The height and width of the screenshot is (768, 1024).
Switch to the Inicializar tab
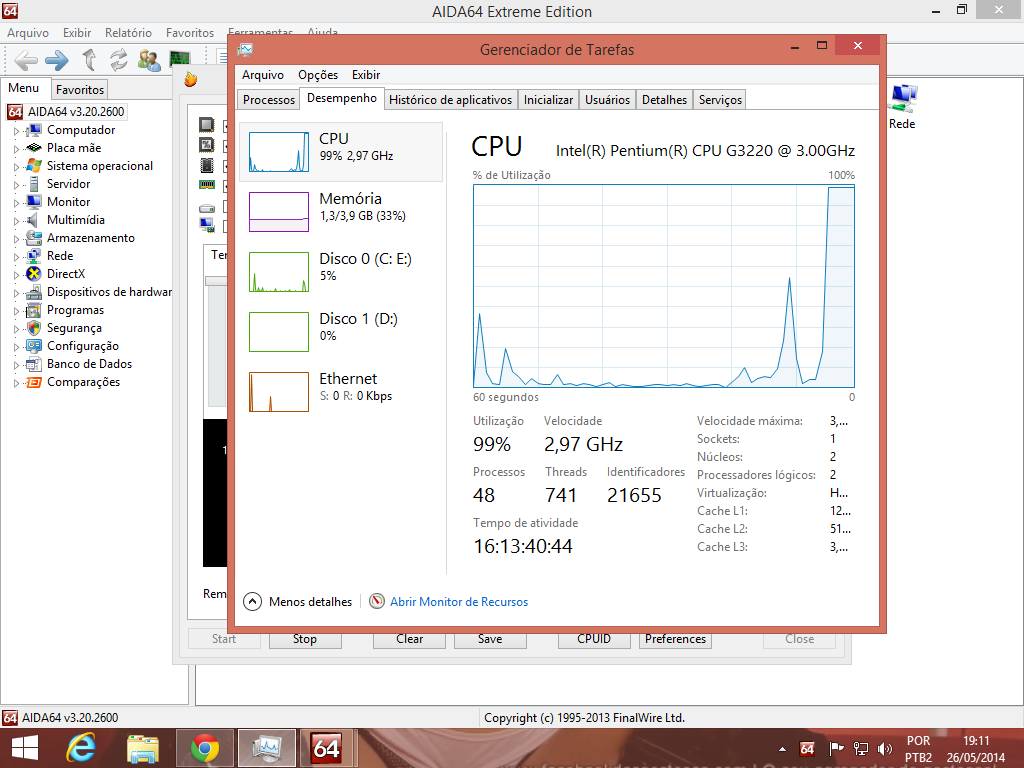(548, 99)
